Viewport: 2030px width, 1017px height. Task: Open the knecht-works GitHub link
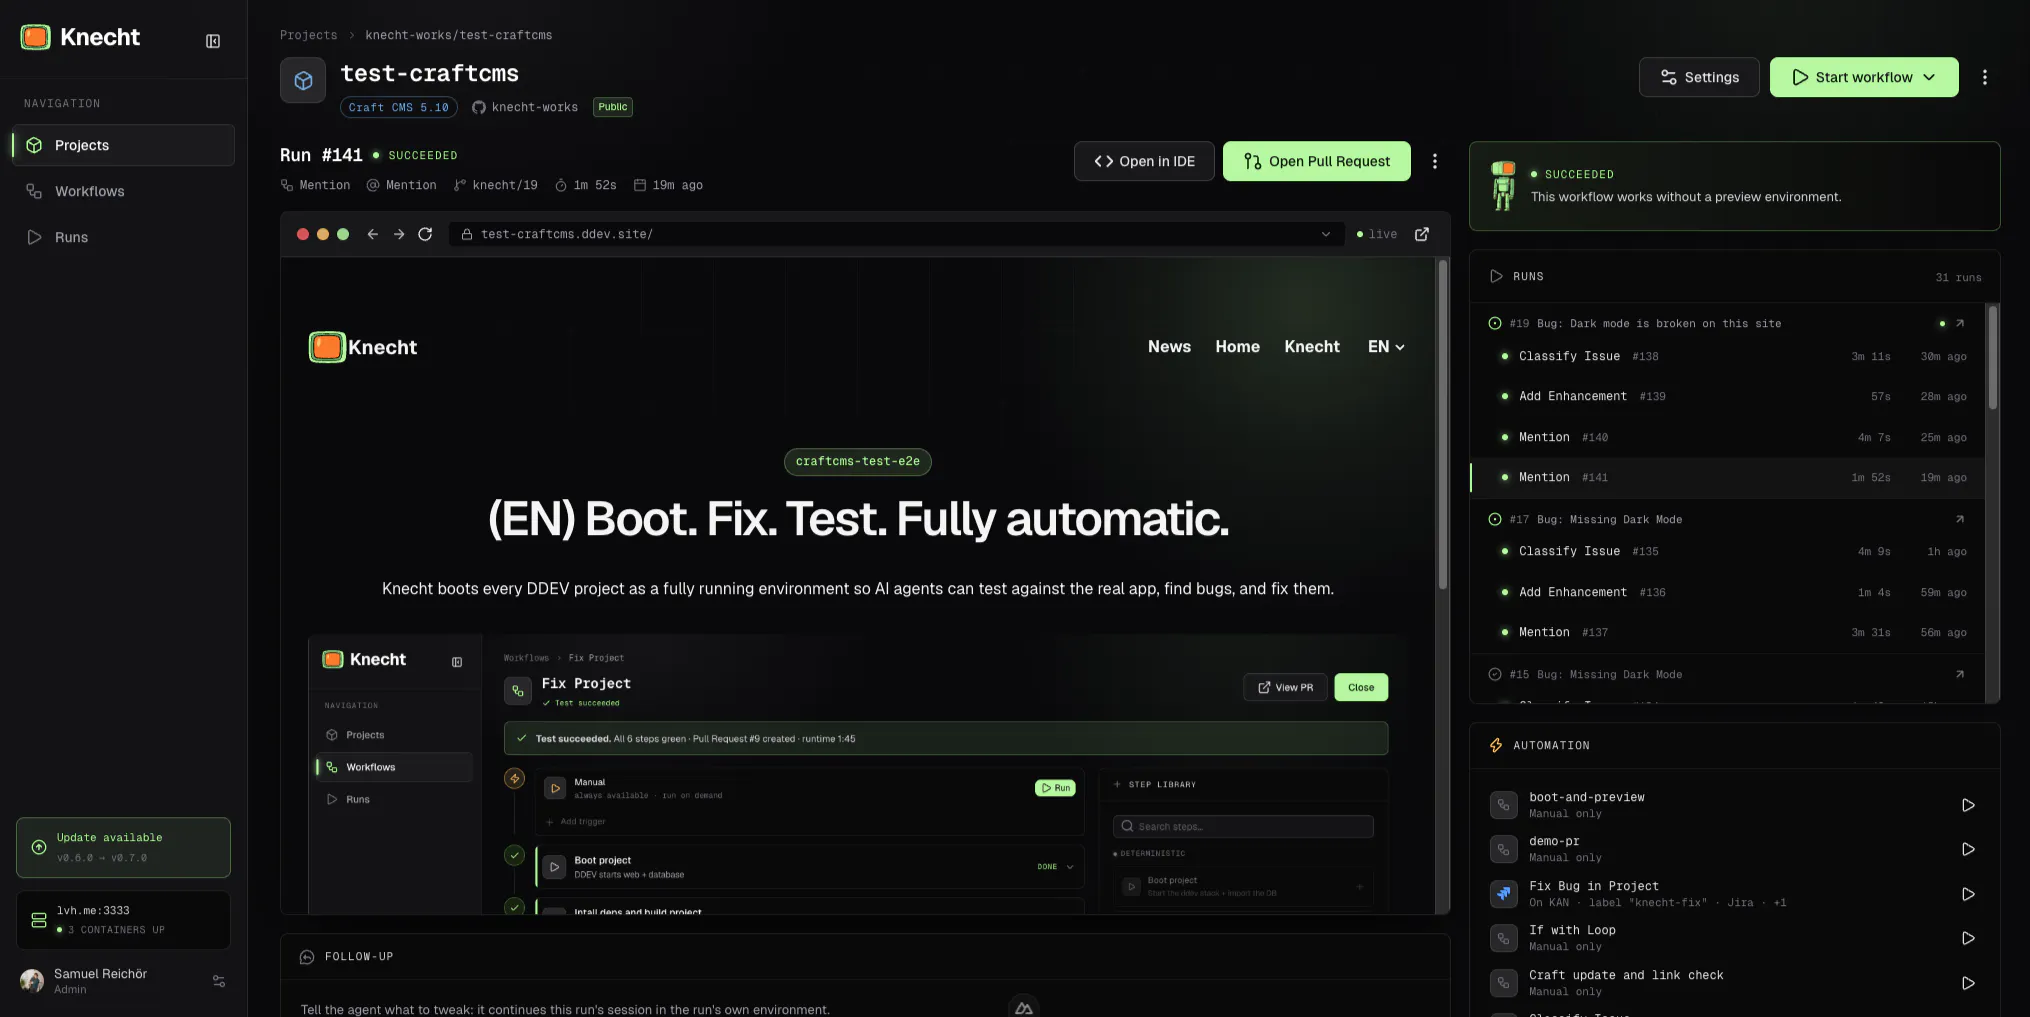click(525, 107)
